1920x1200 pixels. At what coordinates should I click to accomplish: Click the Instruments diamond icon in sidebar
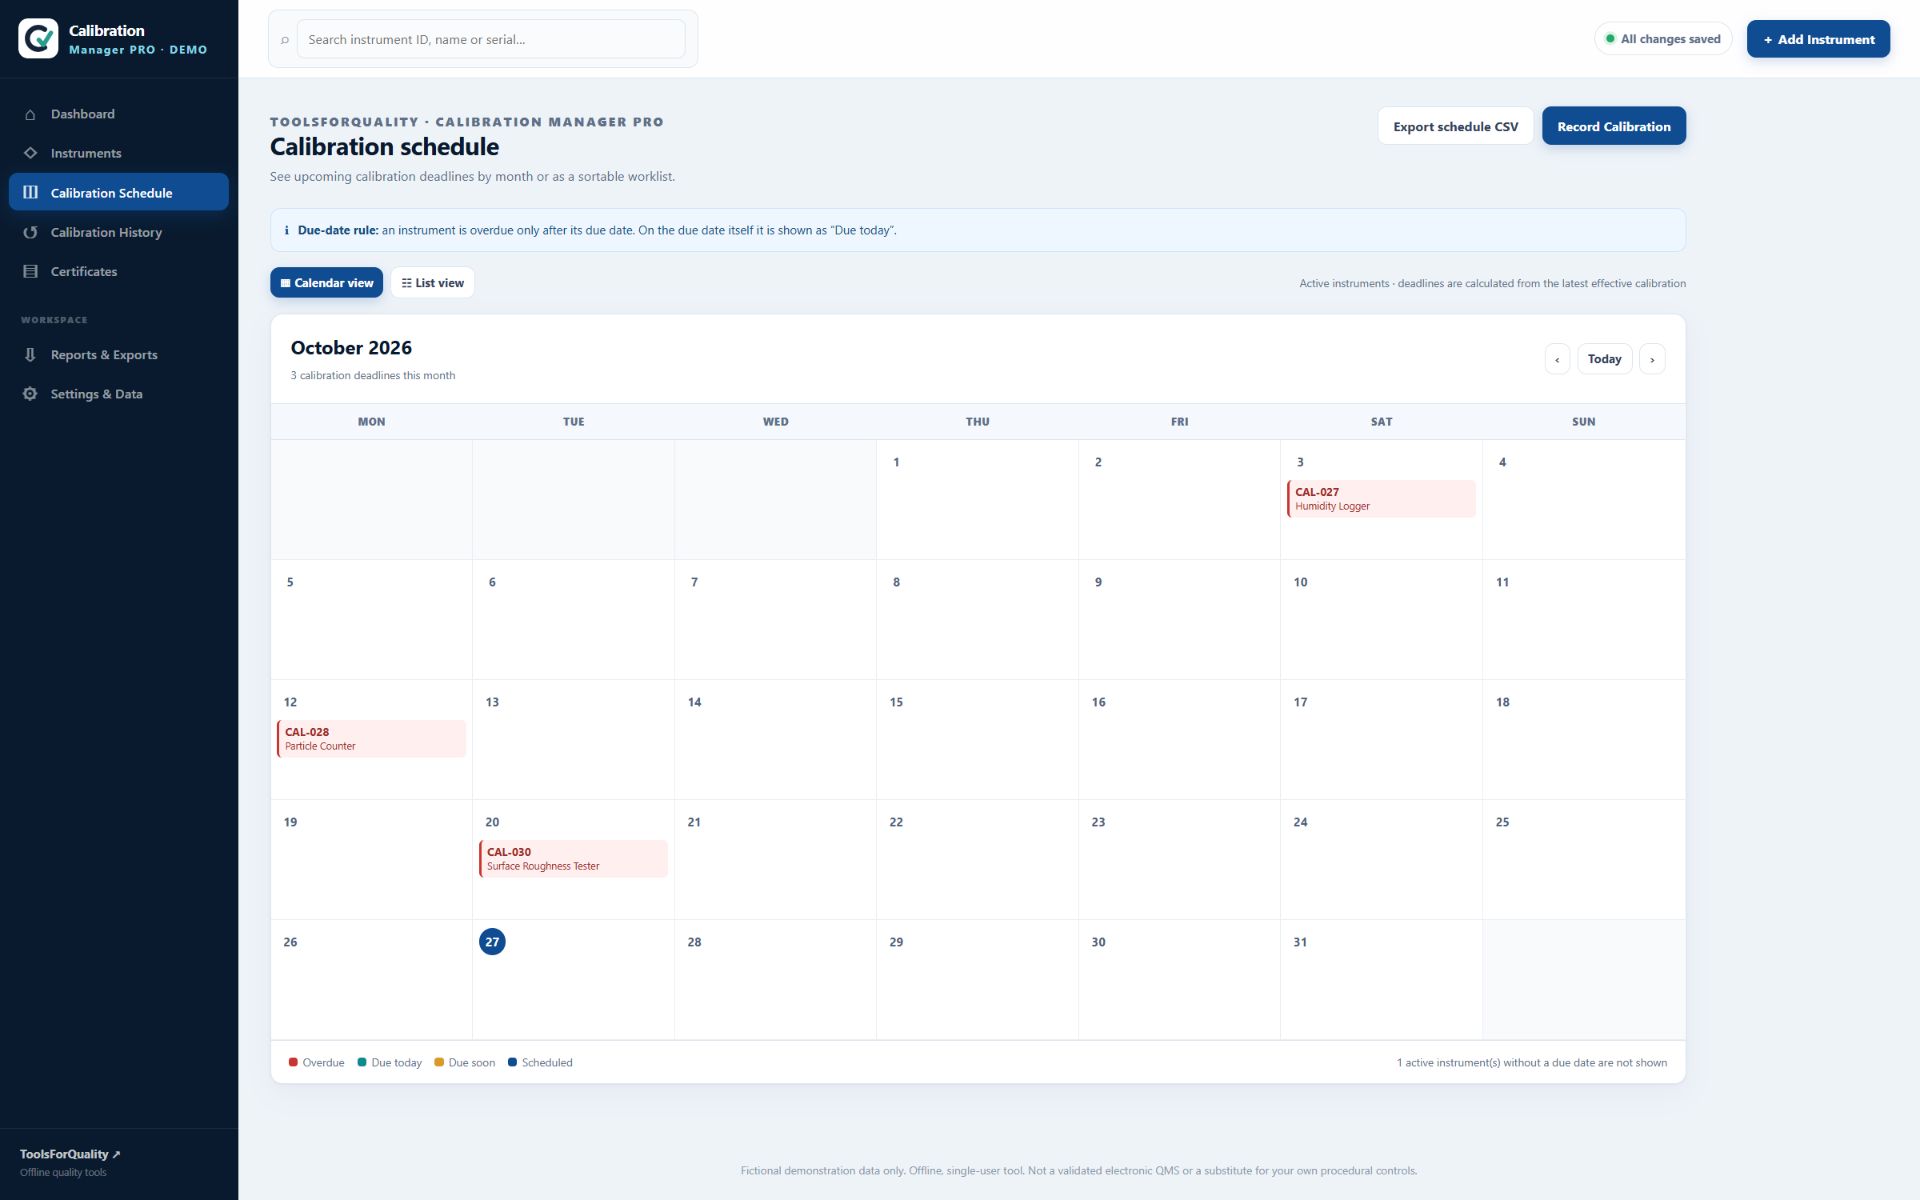click(30, 153)
